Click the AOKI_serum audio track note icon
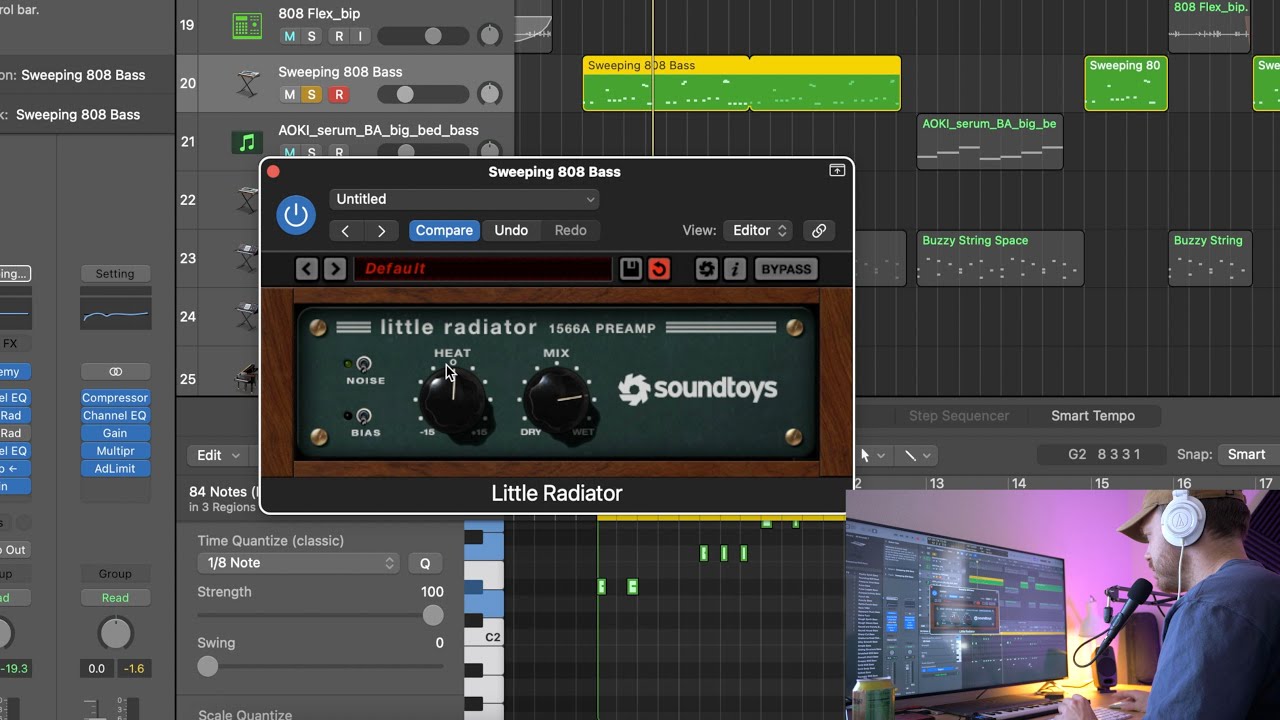This screenshot has height=720, width=1280. pyautogui.click(x=246, y=142)
